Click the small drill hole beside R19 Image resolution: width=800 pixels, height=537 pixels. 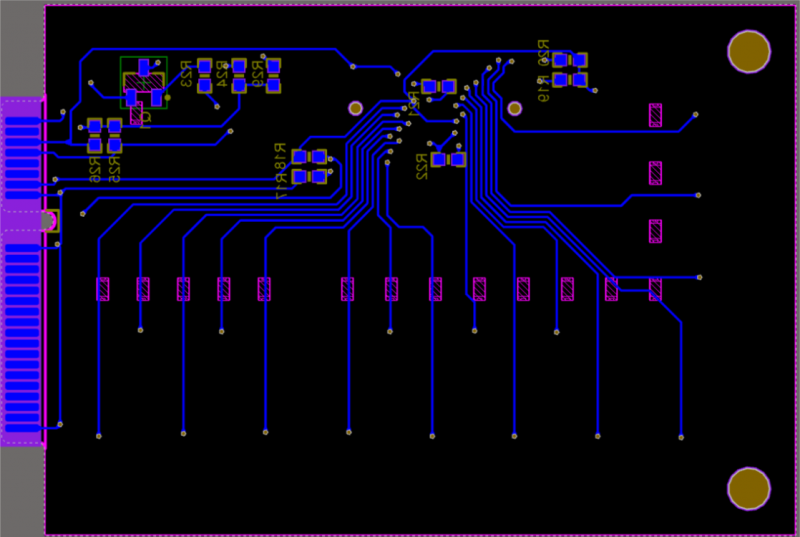[514, 108]
